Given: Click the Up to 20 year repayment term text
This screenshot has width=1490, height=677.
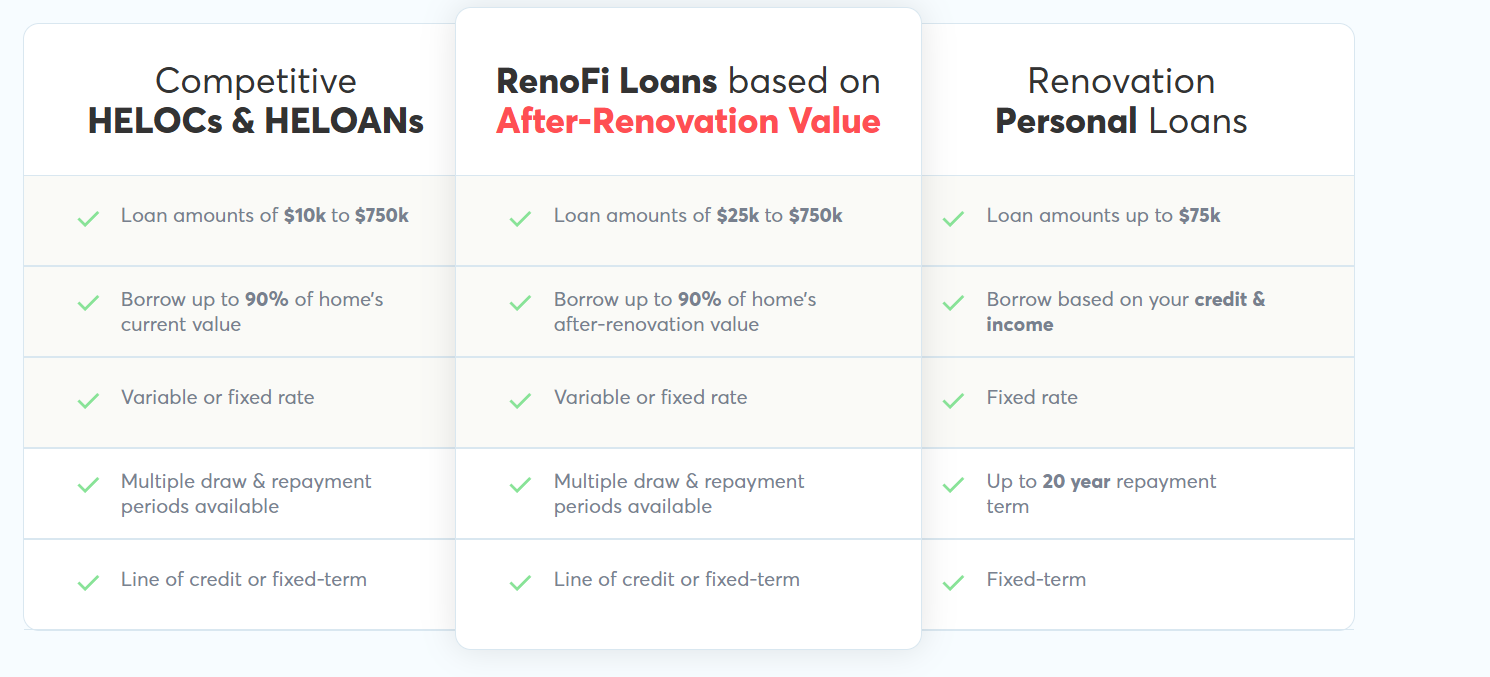Looking at the screenshot, I should pyautogui.click(x=1100, y=493).
